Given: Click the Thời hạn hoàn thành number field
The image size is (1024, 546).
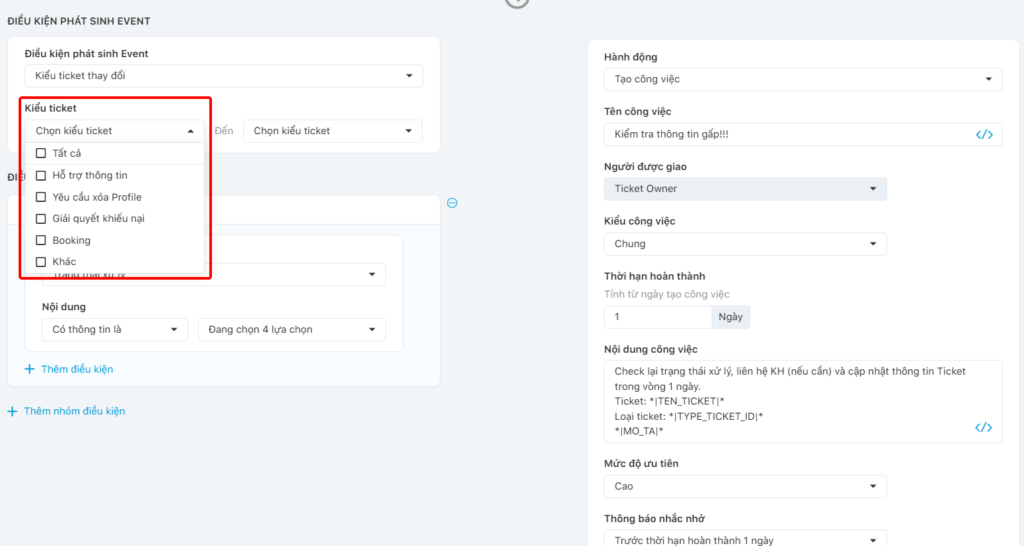Looking at the screenshot, I should [x=657, y=316].
